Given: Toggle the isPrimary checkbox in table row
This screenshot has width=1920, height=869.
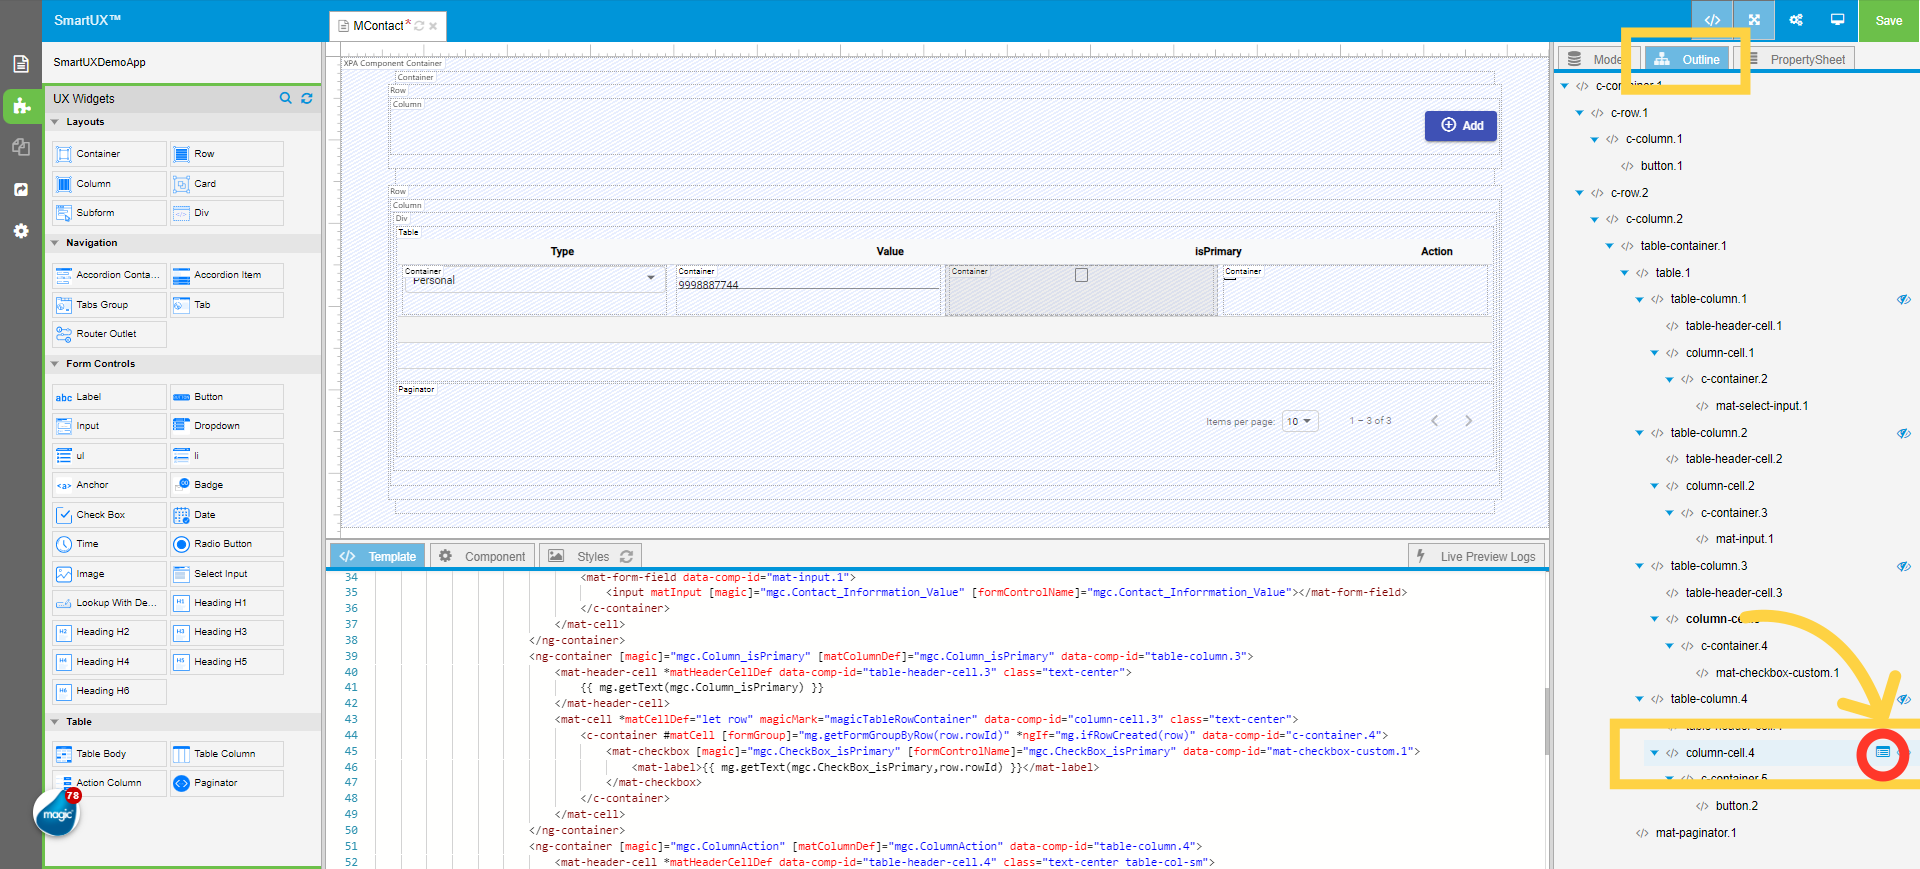Looking at the screenshot, I should tap(1081, 275).
